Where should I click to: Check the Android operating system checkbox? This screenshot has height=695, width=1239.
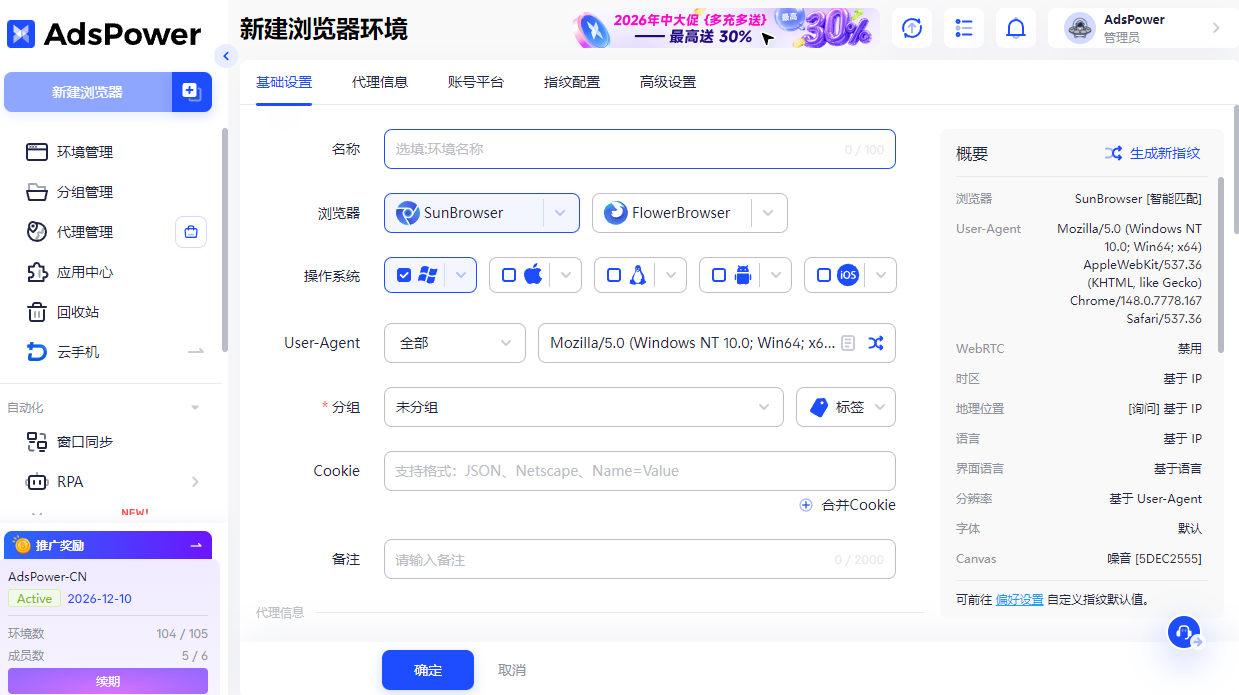coord(719,275)
